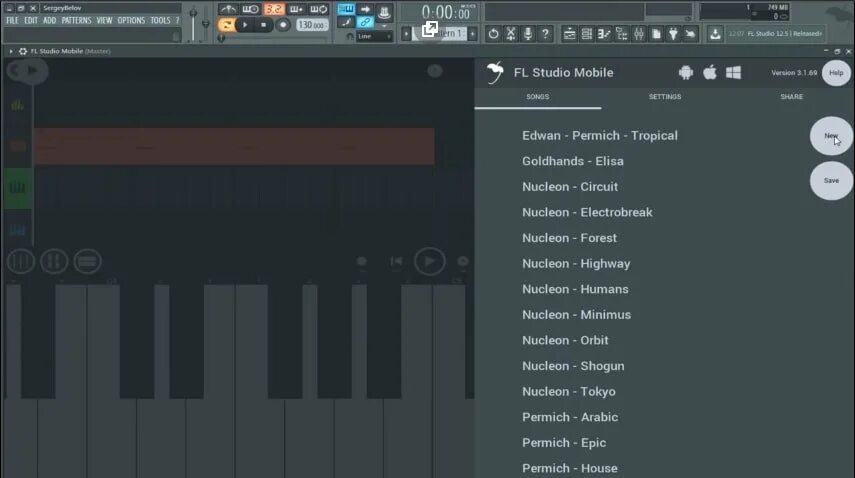Select next pattern arrow
The height and width of the screenshot is (478, 855).
coord(473,34)
